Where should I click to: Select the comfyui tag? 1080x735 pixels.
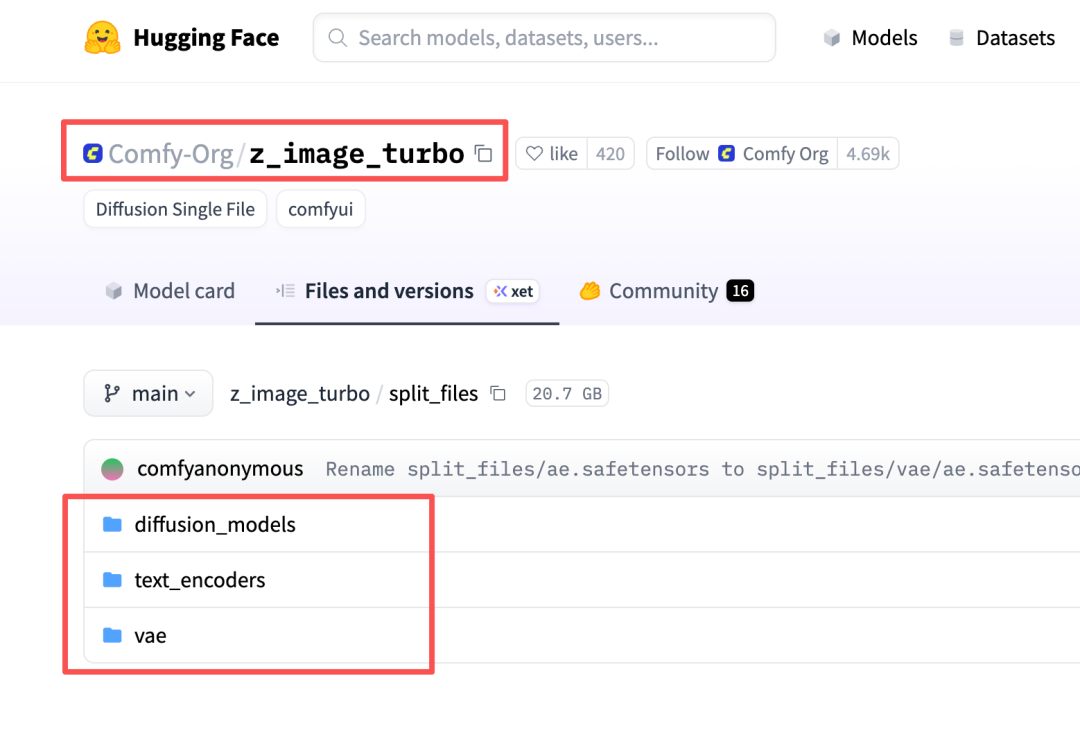pos(320,209)
